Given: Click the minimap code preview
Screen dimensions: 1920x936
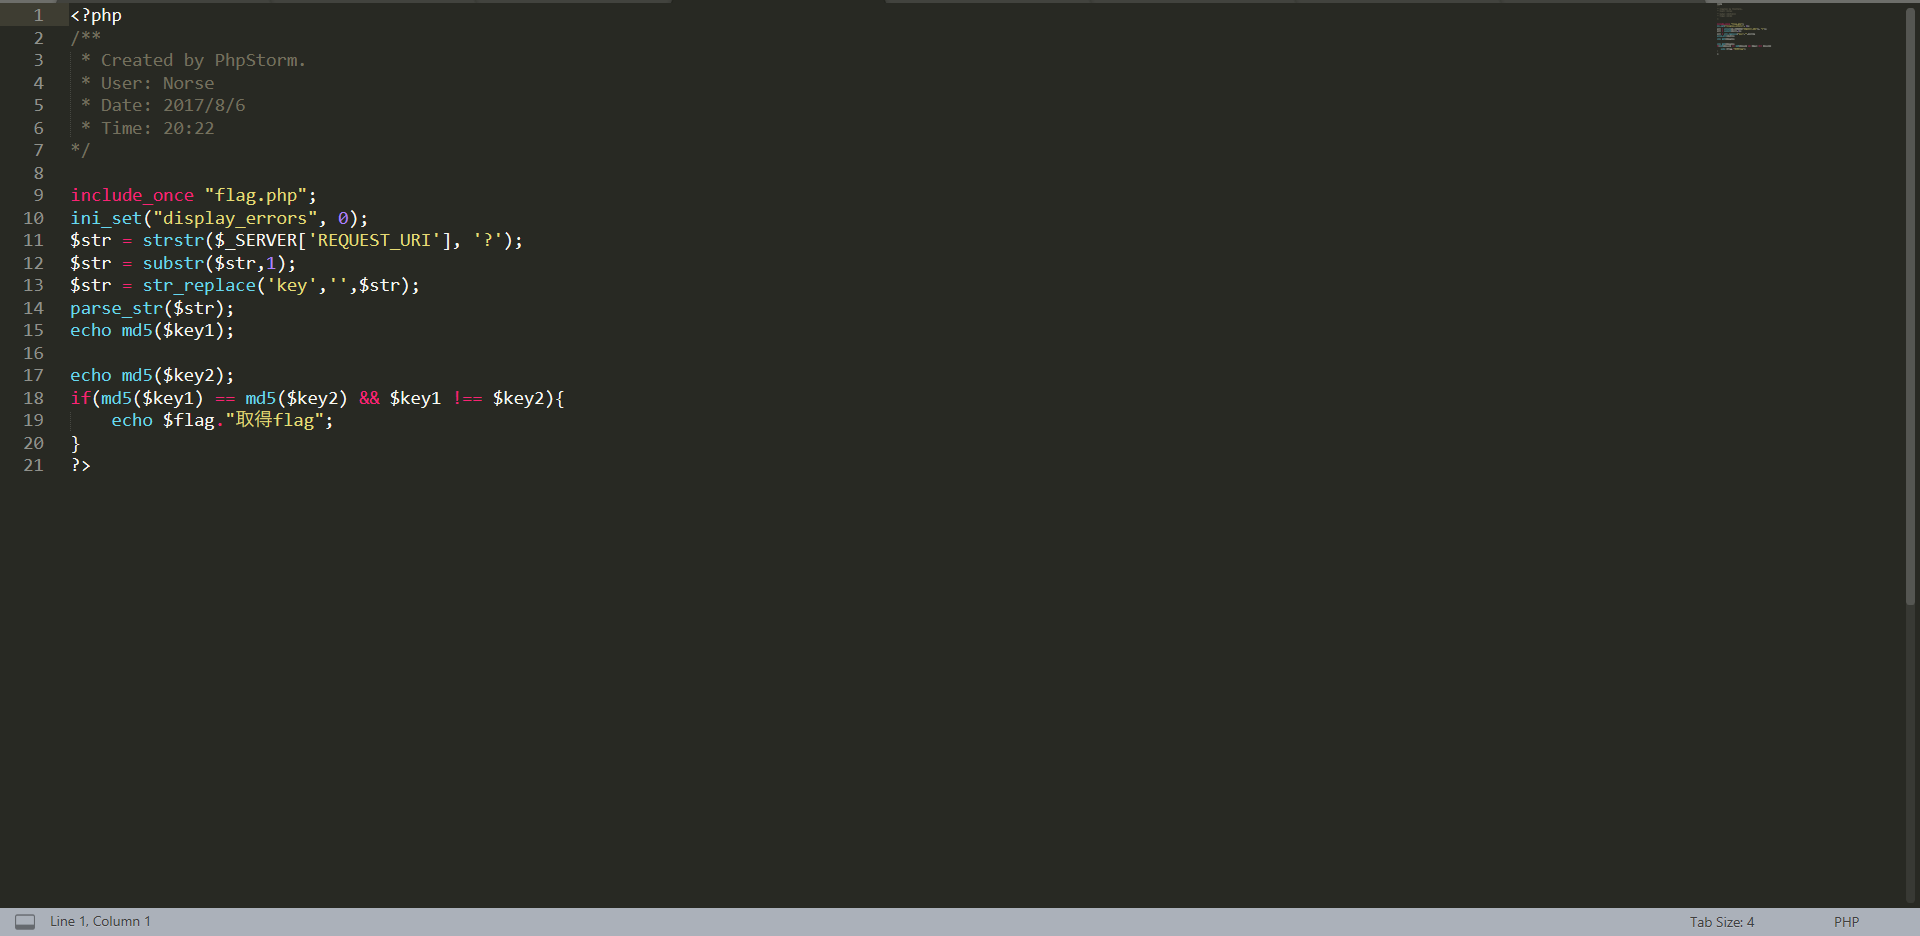Looking at the screenshot, I should [1742, 32].
